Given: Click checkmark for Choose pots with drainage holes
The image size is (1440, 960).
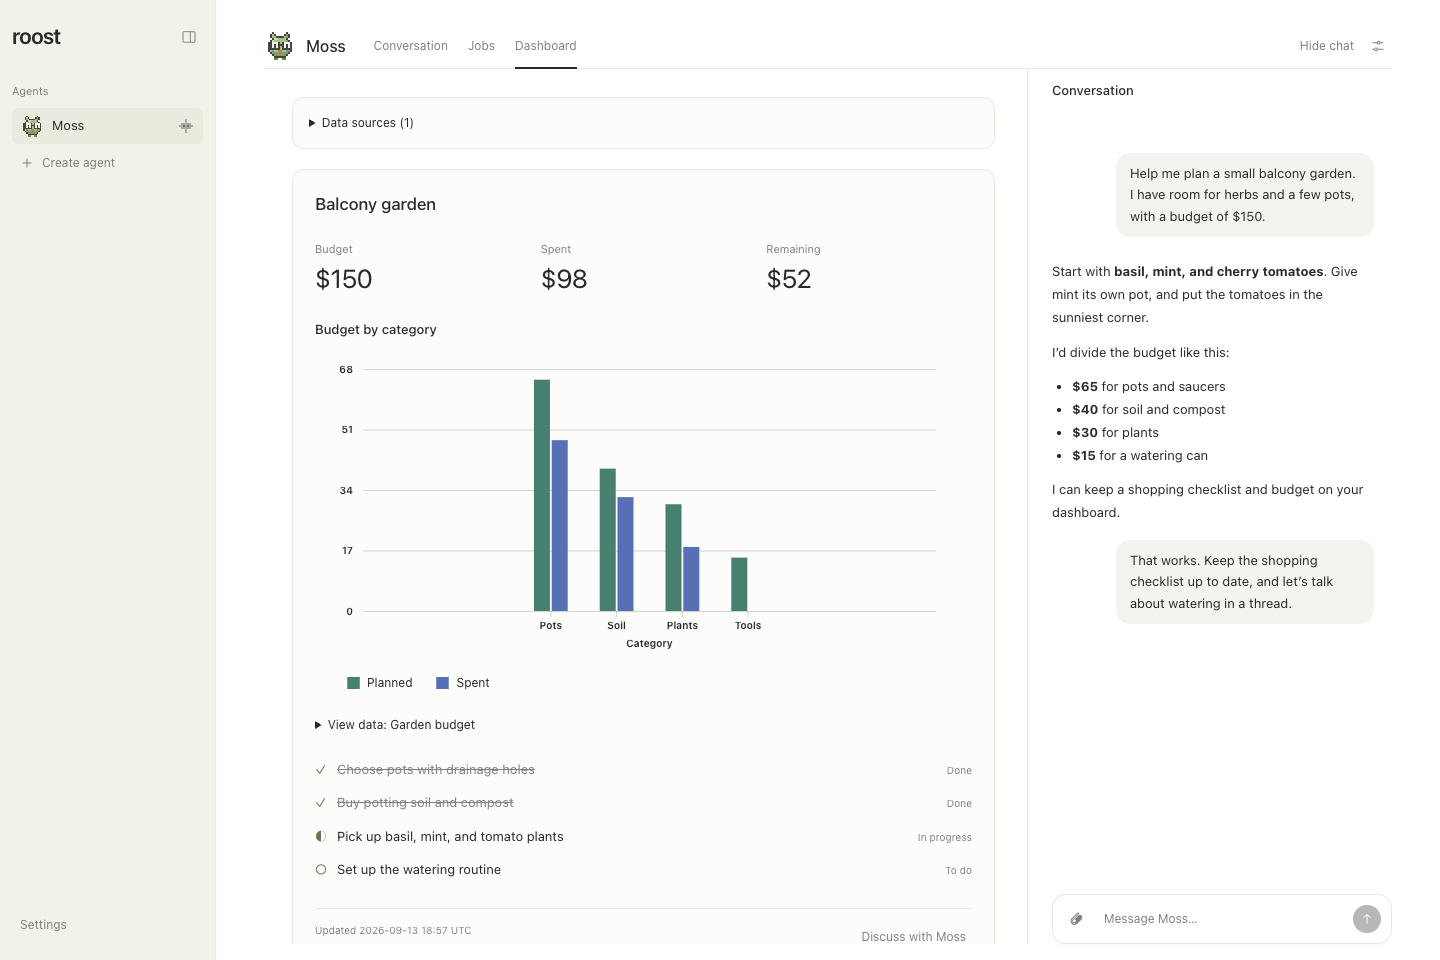Looking at the screenshot, I should [321, 770].
